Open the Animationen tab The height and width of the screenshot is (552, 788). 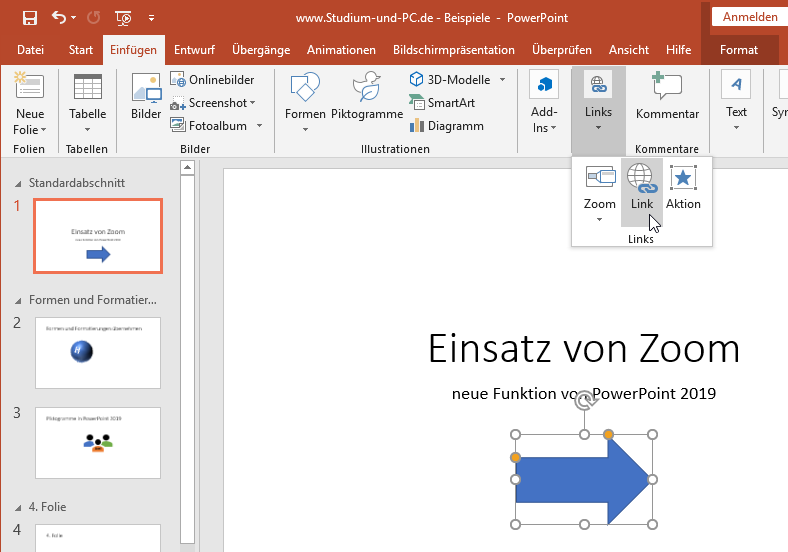(341, 50)
